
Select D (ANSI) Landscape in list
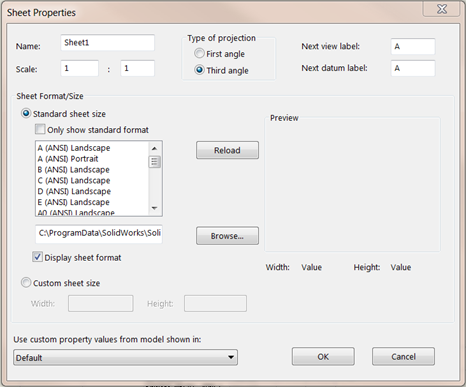click(74, 191)
